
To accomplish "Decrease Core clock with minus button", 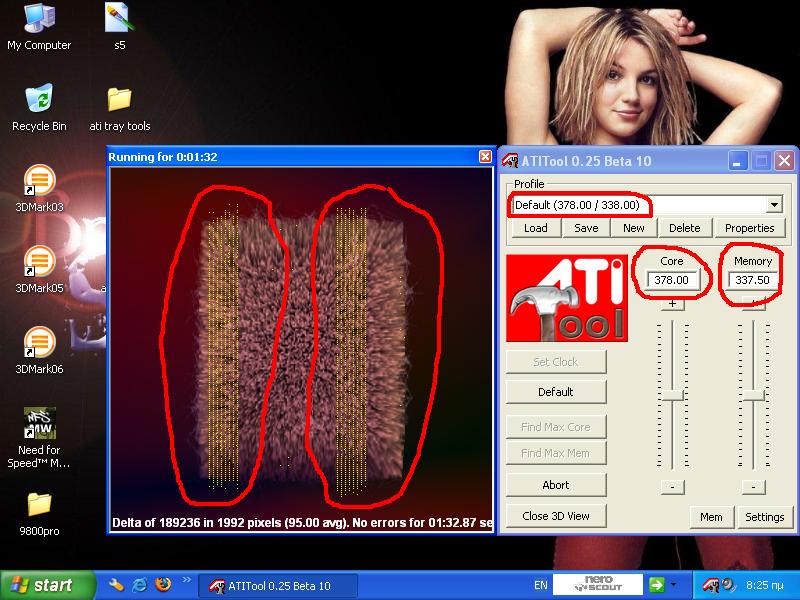I will [672, 487].
